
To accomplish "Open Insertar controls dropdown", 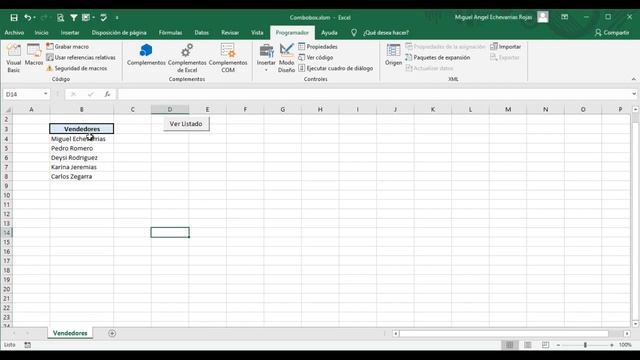I will 266,58.
